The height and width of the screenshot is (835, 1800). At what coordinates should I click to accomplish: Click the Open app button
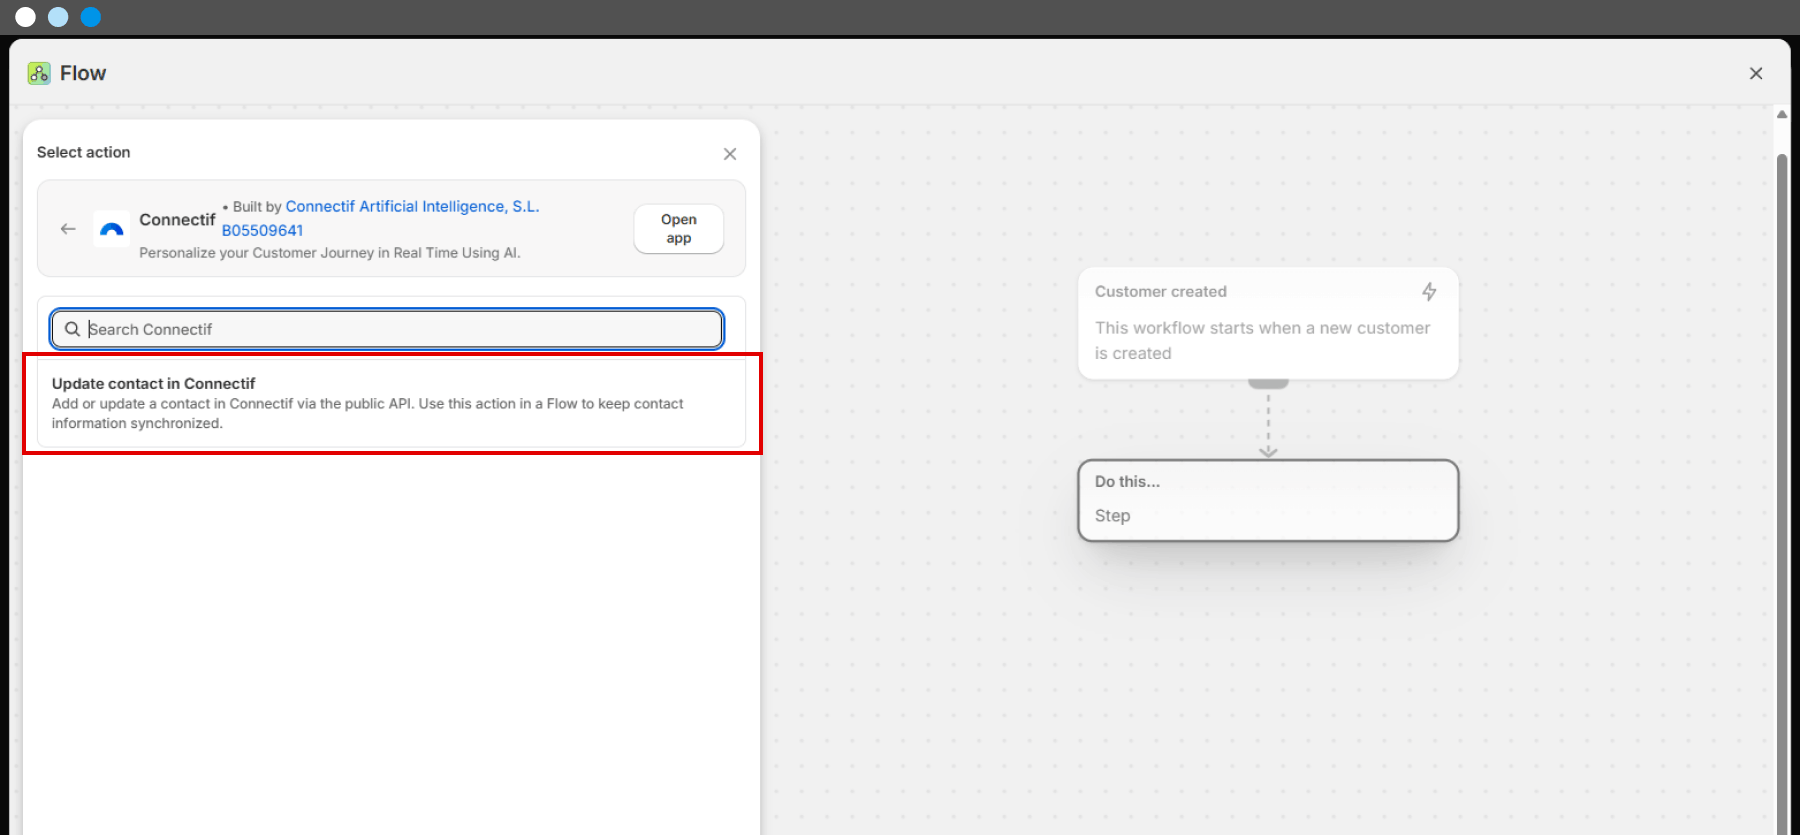pos(679,229)
